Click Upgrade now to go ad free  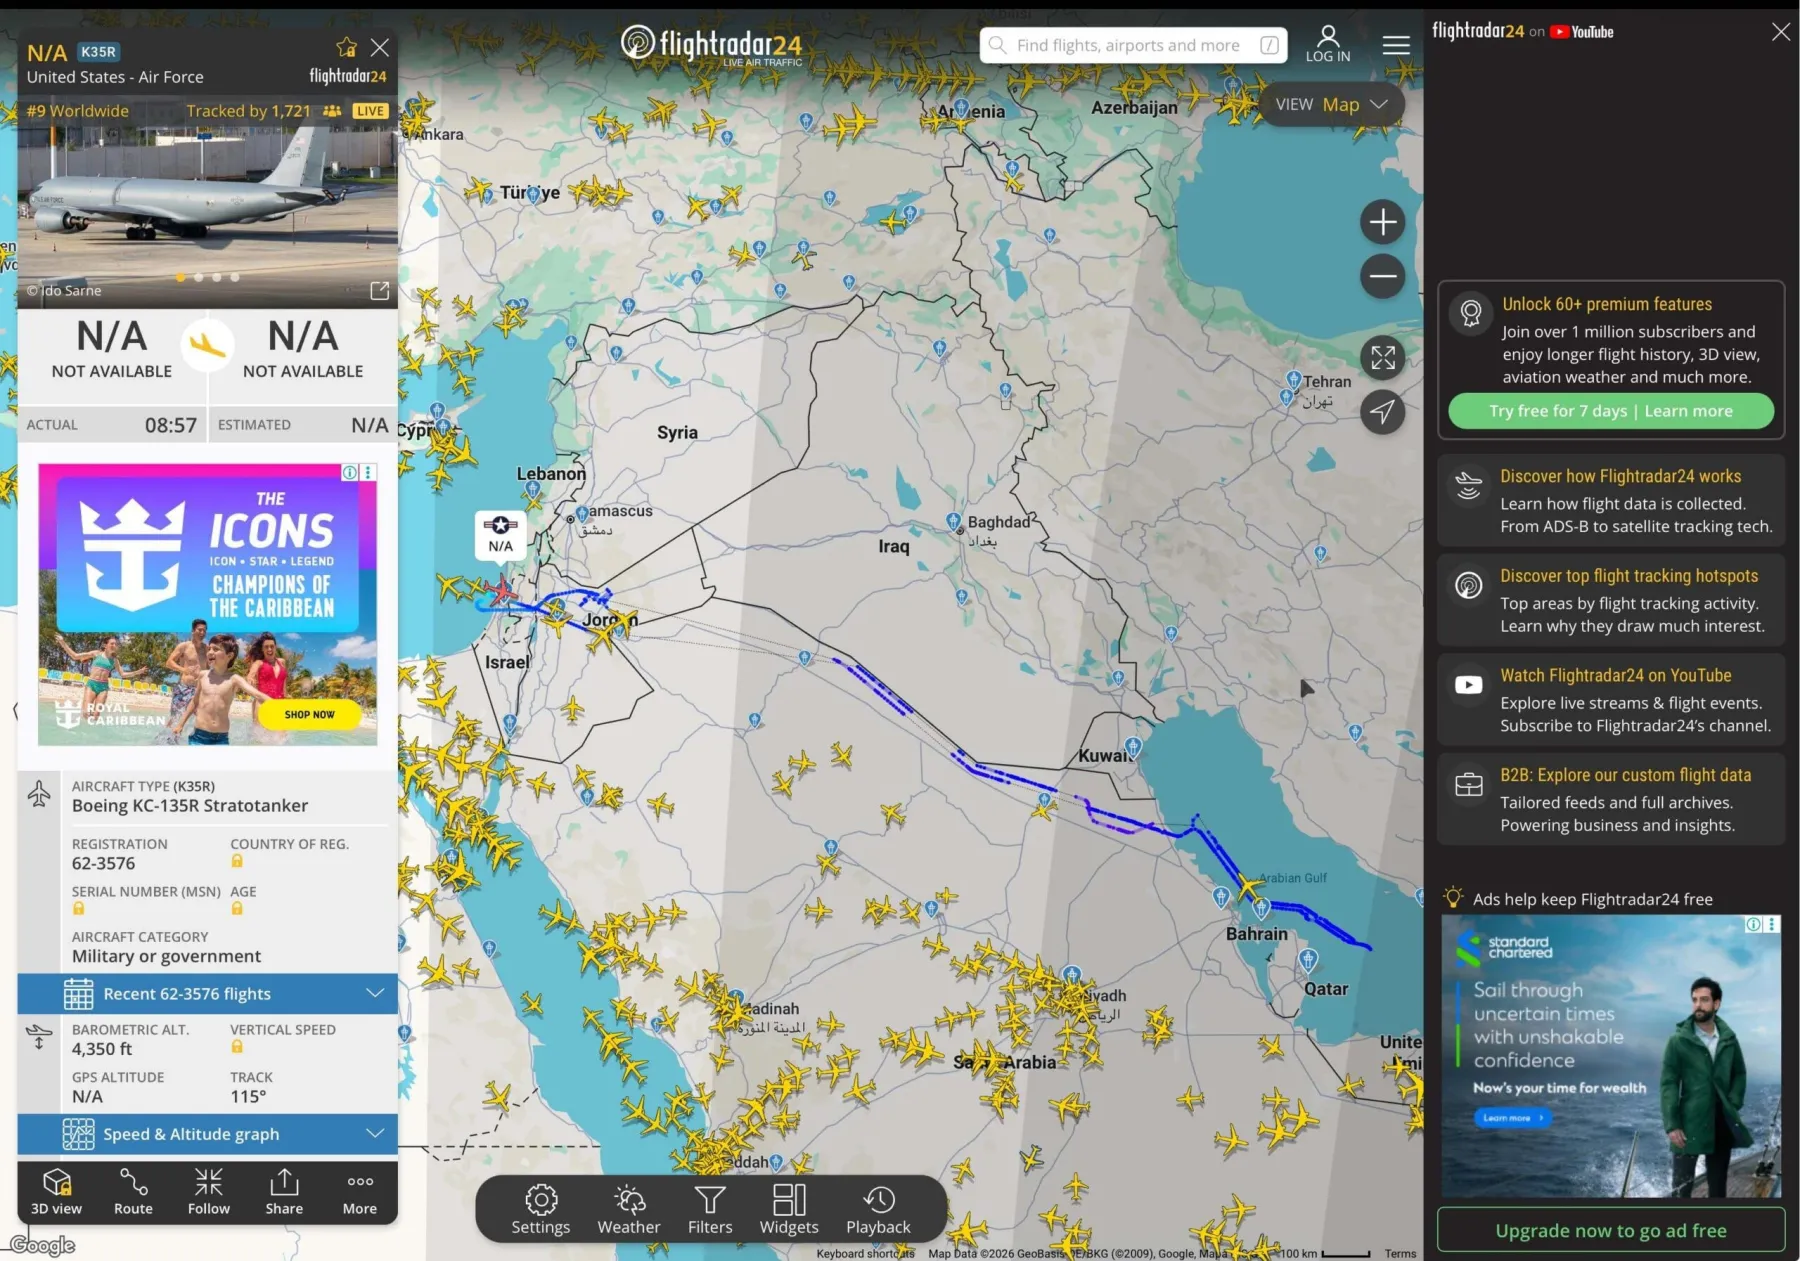click(1610, 1230)
